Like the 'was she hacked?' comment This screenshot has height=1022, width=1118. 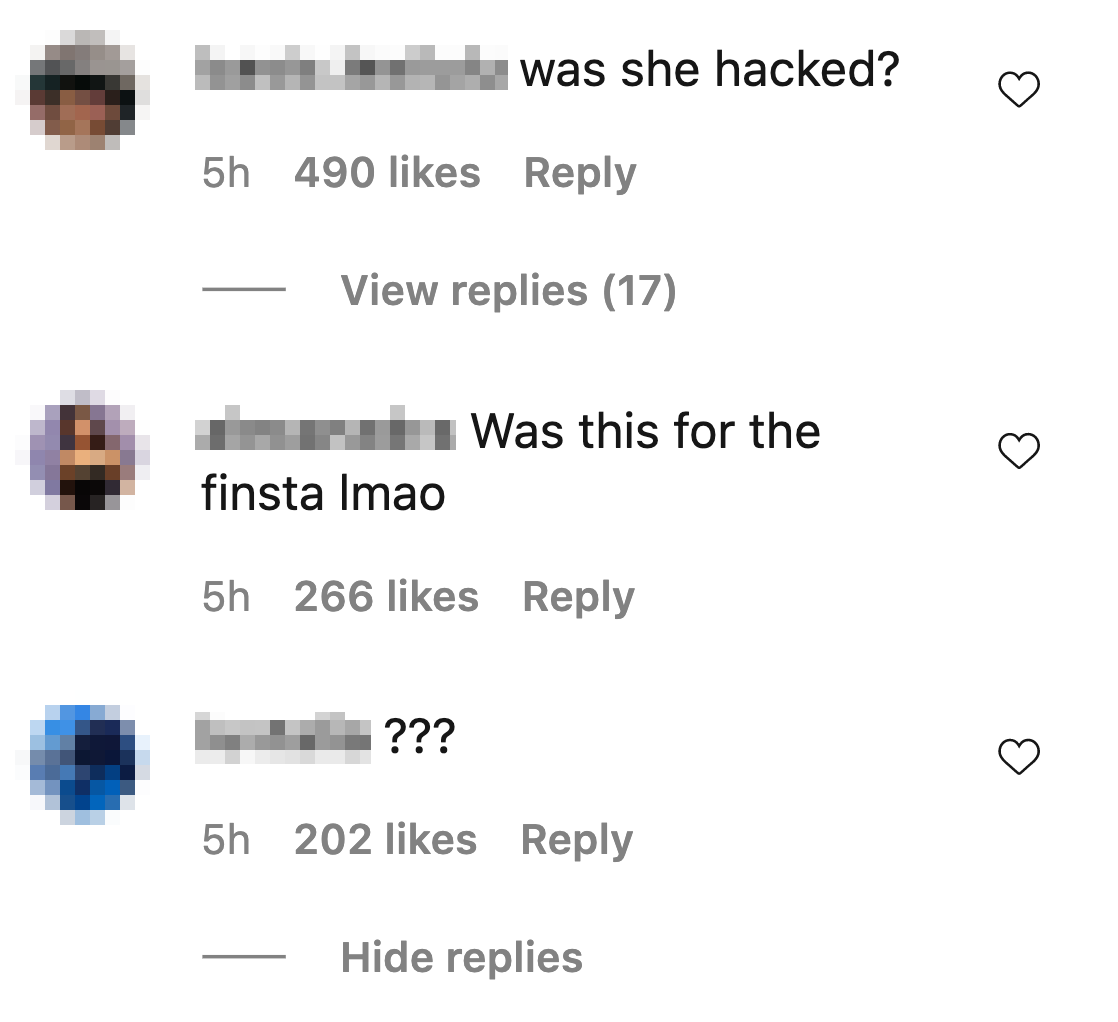tap(1018, 89)
